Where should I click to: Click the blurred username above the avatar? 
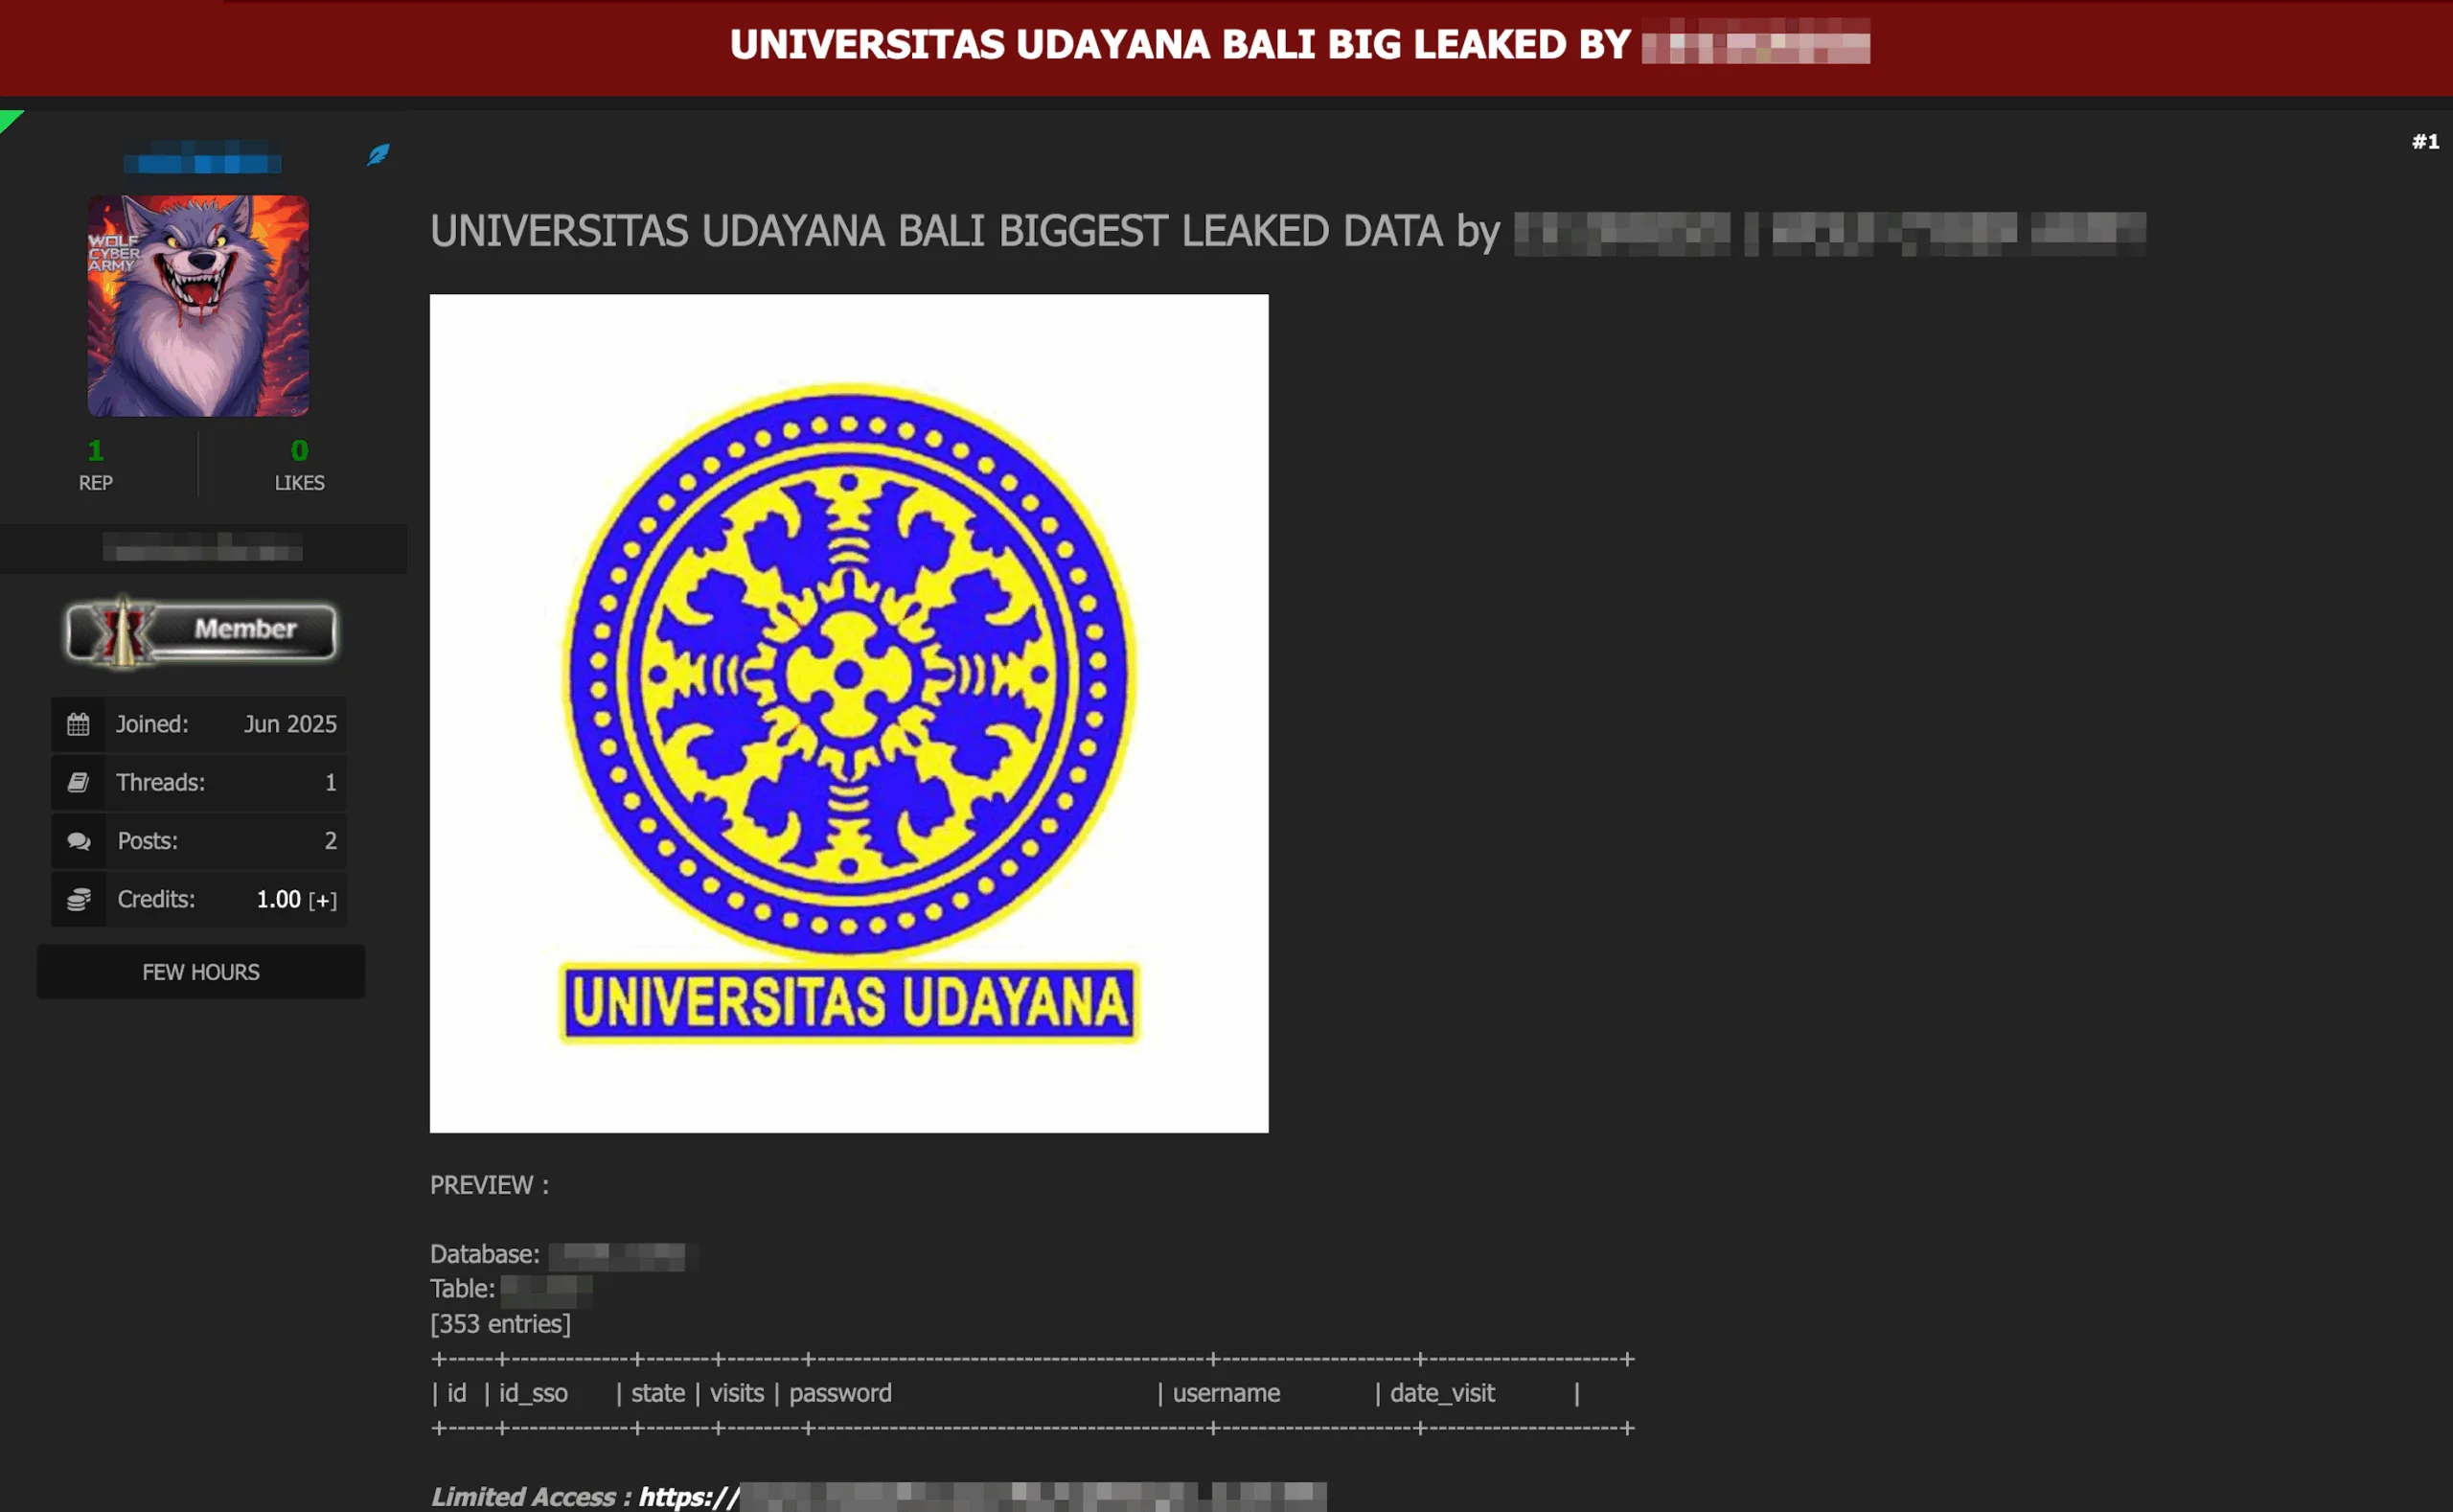click(x=202, y=158)
